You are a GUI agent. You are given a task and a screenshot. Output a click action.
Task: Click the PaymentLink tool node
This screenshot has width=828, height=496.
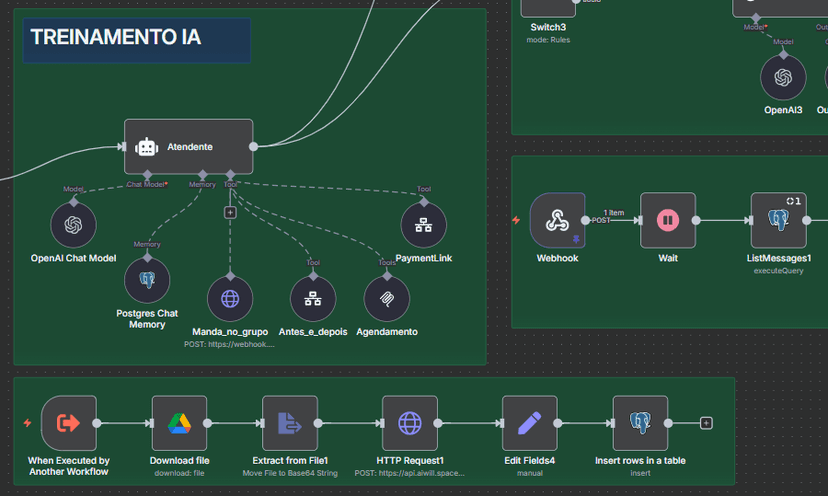pyautogui.click(x=423, y=225)
